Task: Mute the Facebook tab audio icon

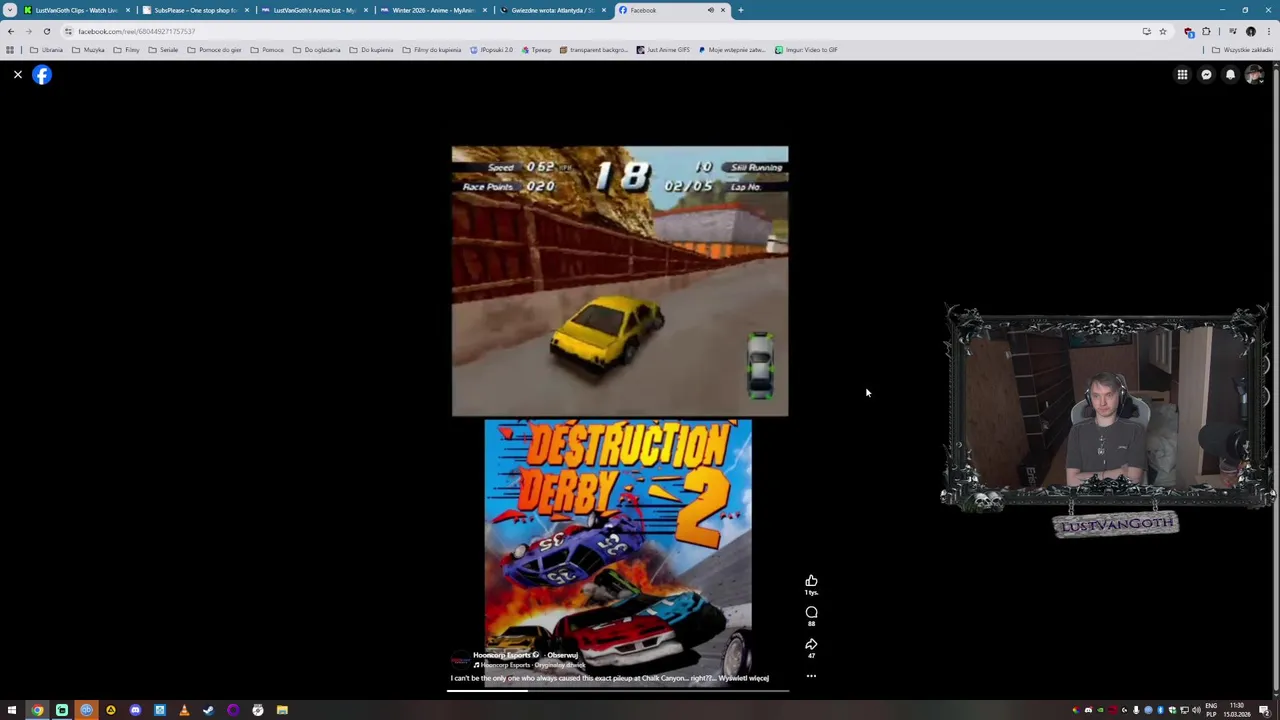Action: pos(710,10)
